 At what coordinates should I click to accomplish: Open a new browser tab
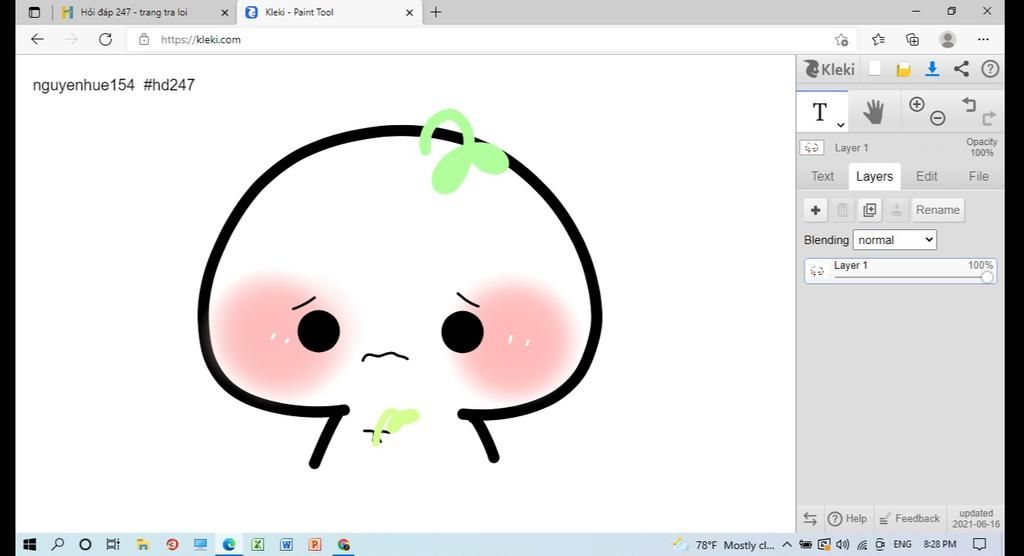436,12
